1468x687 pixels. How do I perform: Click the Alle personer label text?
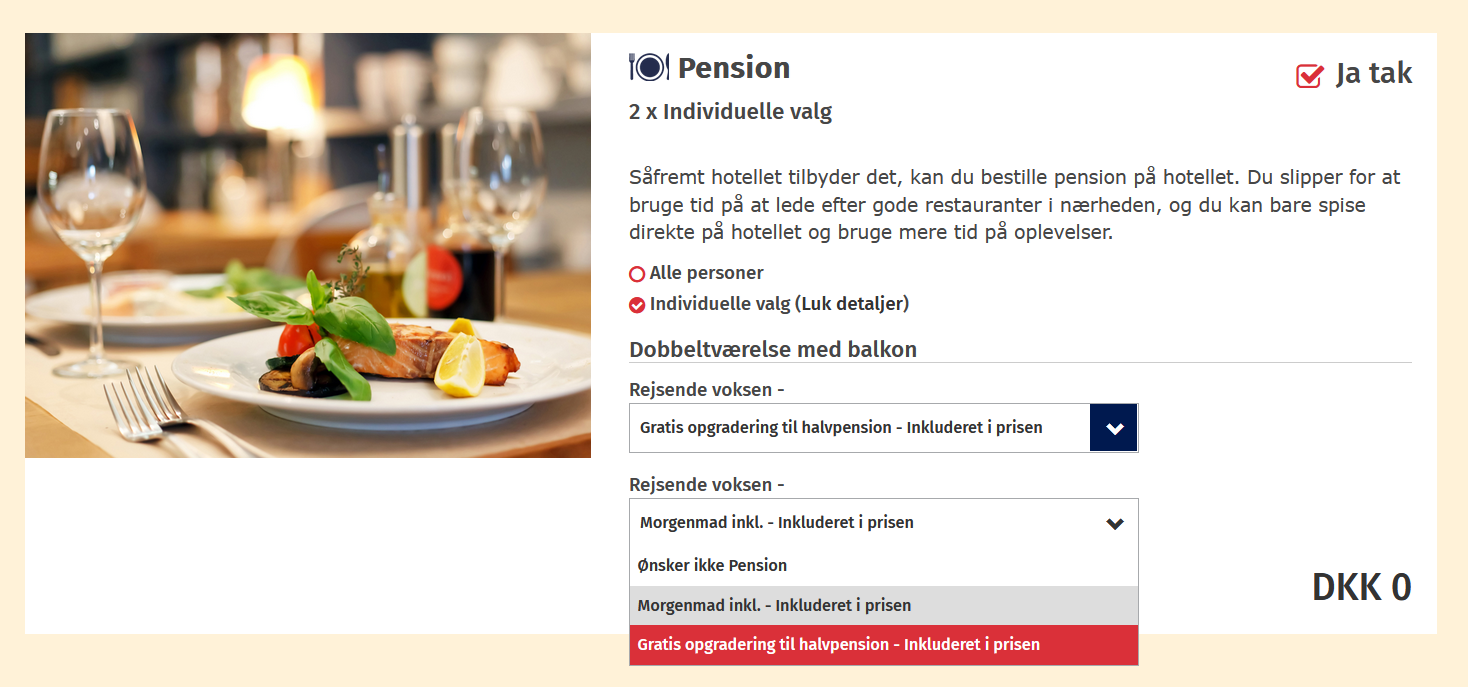706,273
